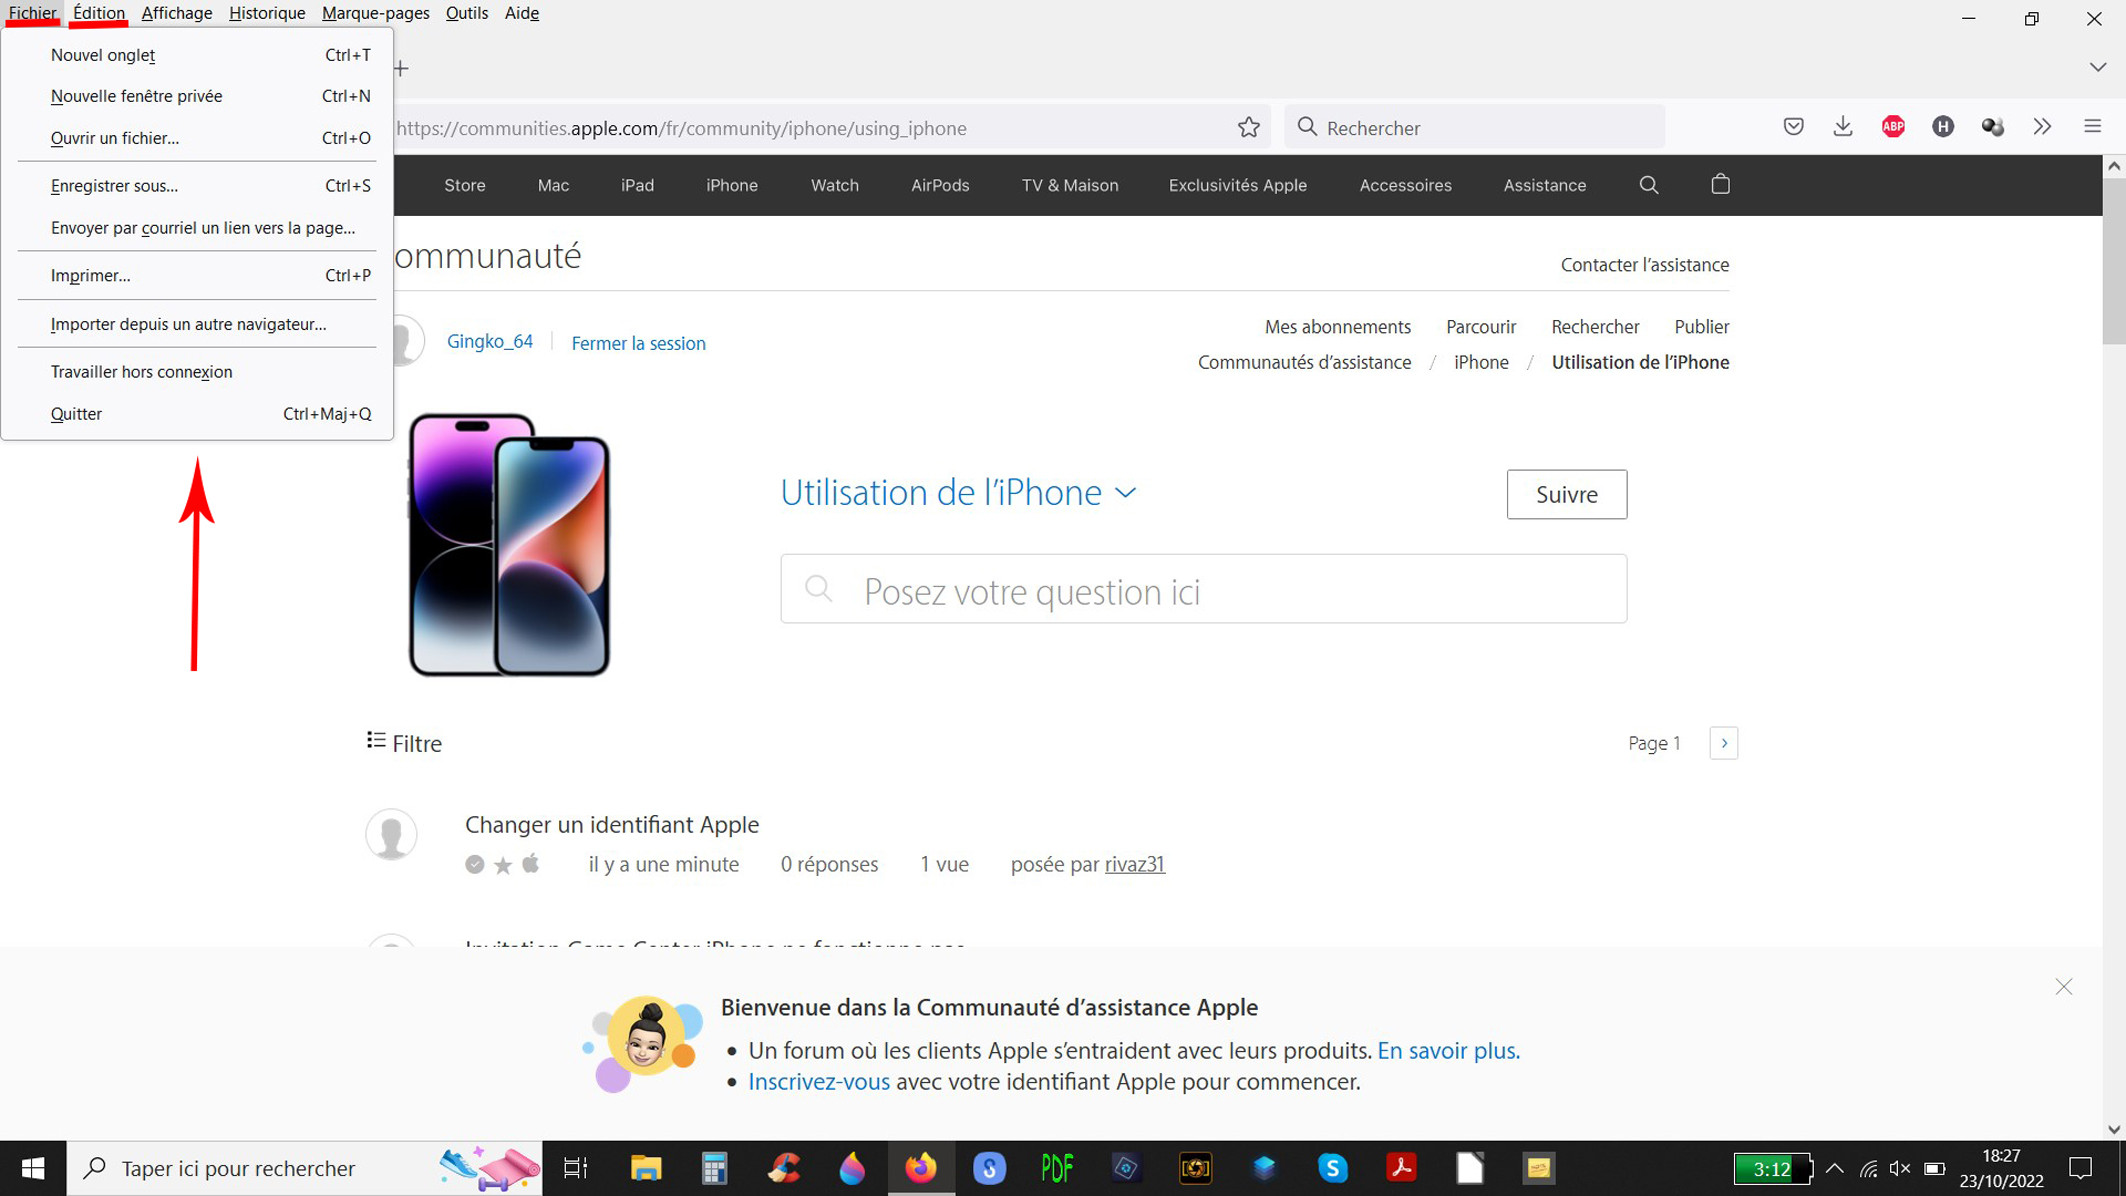2126x1196 pixels.
Task: Click in the Posez votre question field
Action: point(1203,590)
